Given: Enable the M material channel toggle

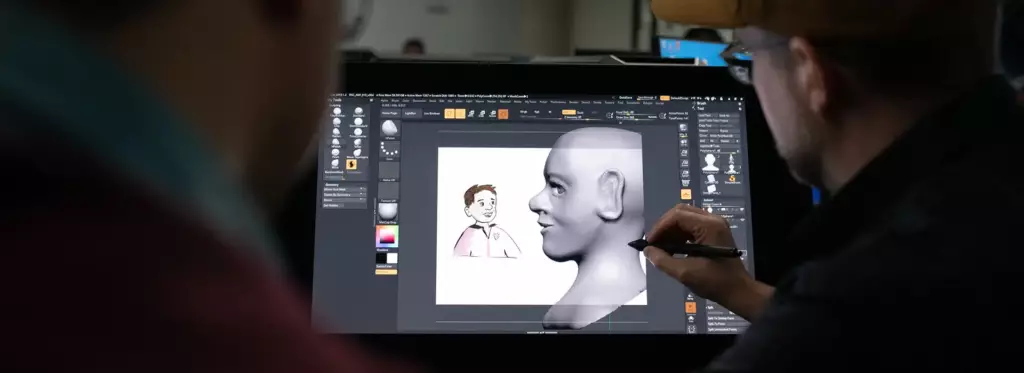Looking at the screenshot, I should click(x=550, y=112).
